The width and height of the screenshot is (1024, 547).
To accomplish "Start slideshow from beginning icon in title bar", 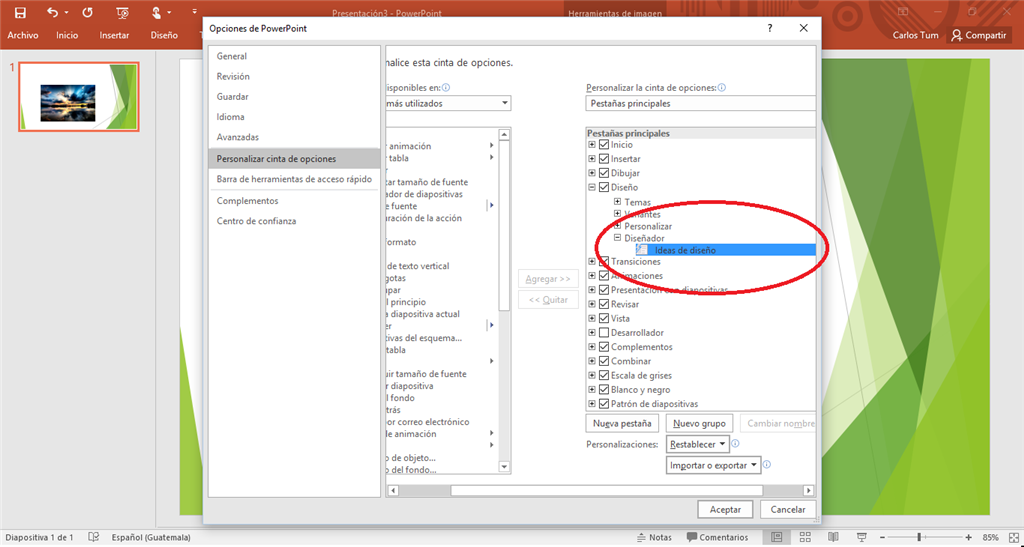I will point(121,12).
